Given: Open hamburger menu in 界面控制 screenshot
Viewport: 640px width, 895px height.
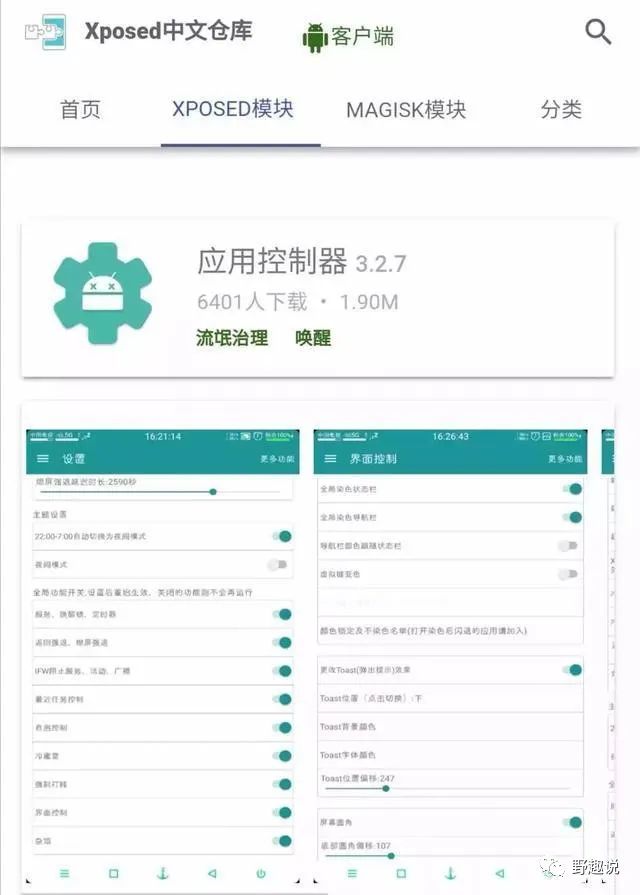Looking at the screenshot, I should pyautogui.click(x=331, y=458).
